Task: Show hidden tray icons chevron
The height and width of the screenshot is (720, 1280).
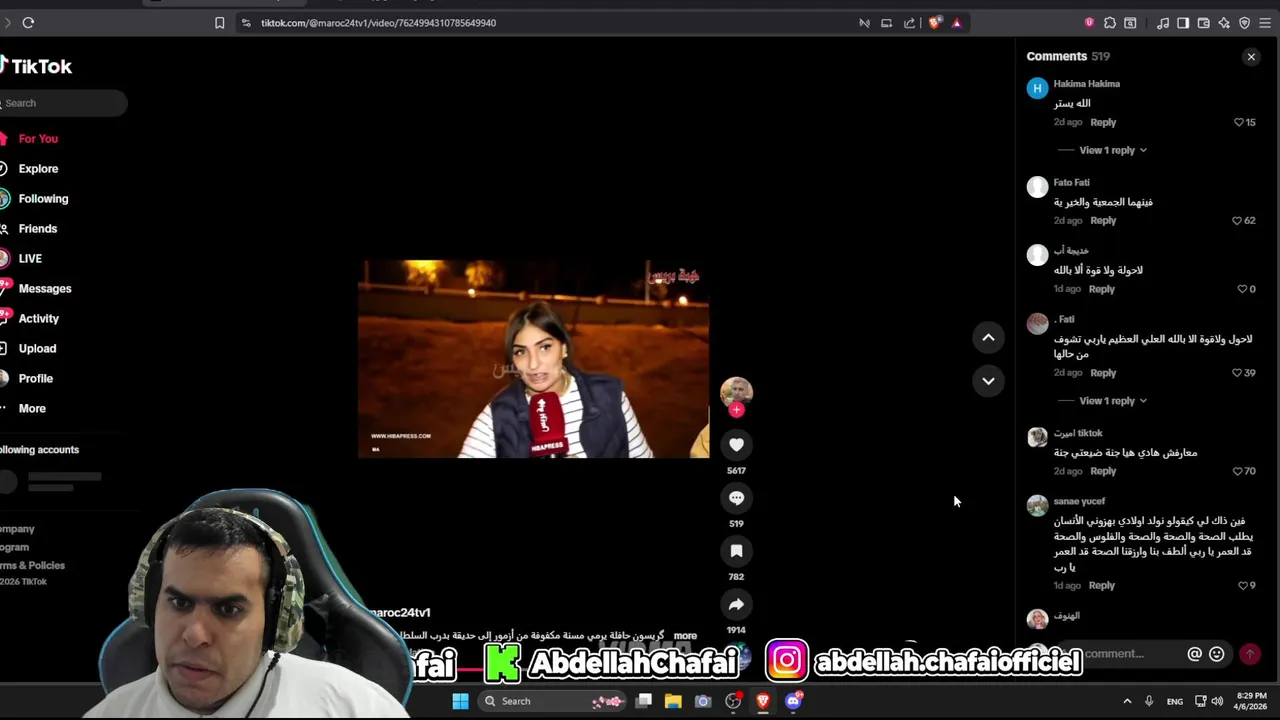Action: point(1127,701)
